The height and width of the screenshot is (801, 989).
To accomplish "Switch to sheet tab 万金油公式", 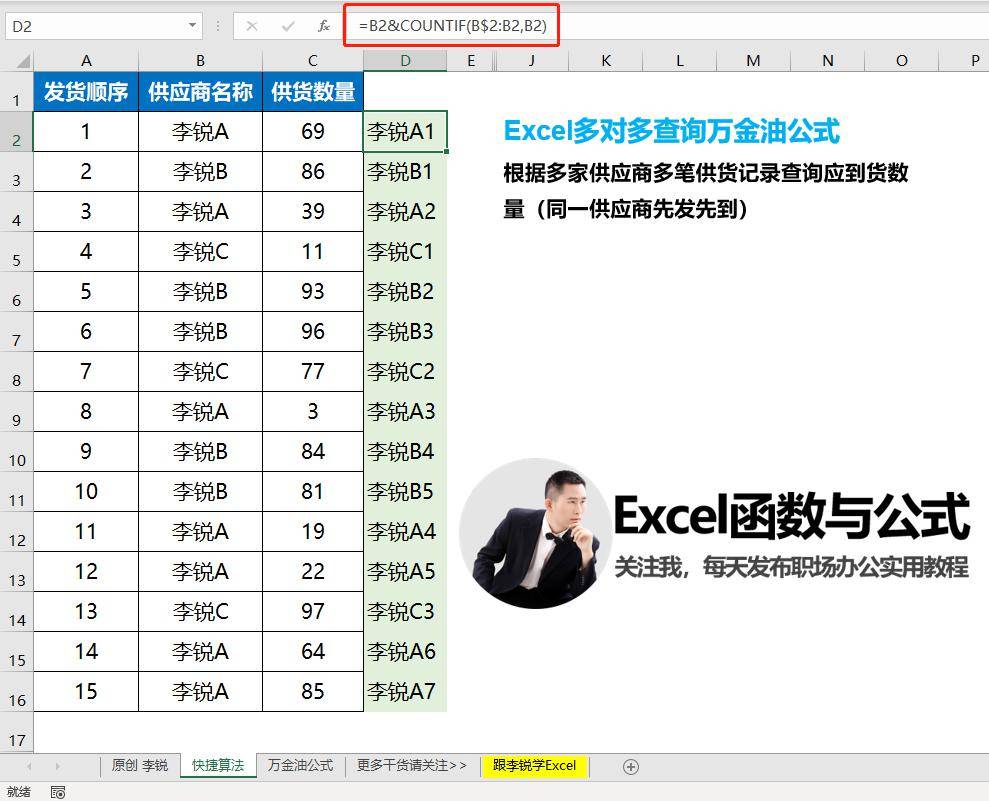I will (300, 766).
